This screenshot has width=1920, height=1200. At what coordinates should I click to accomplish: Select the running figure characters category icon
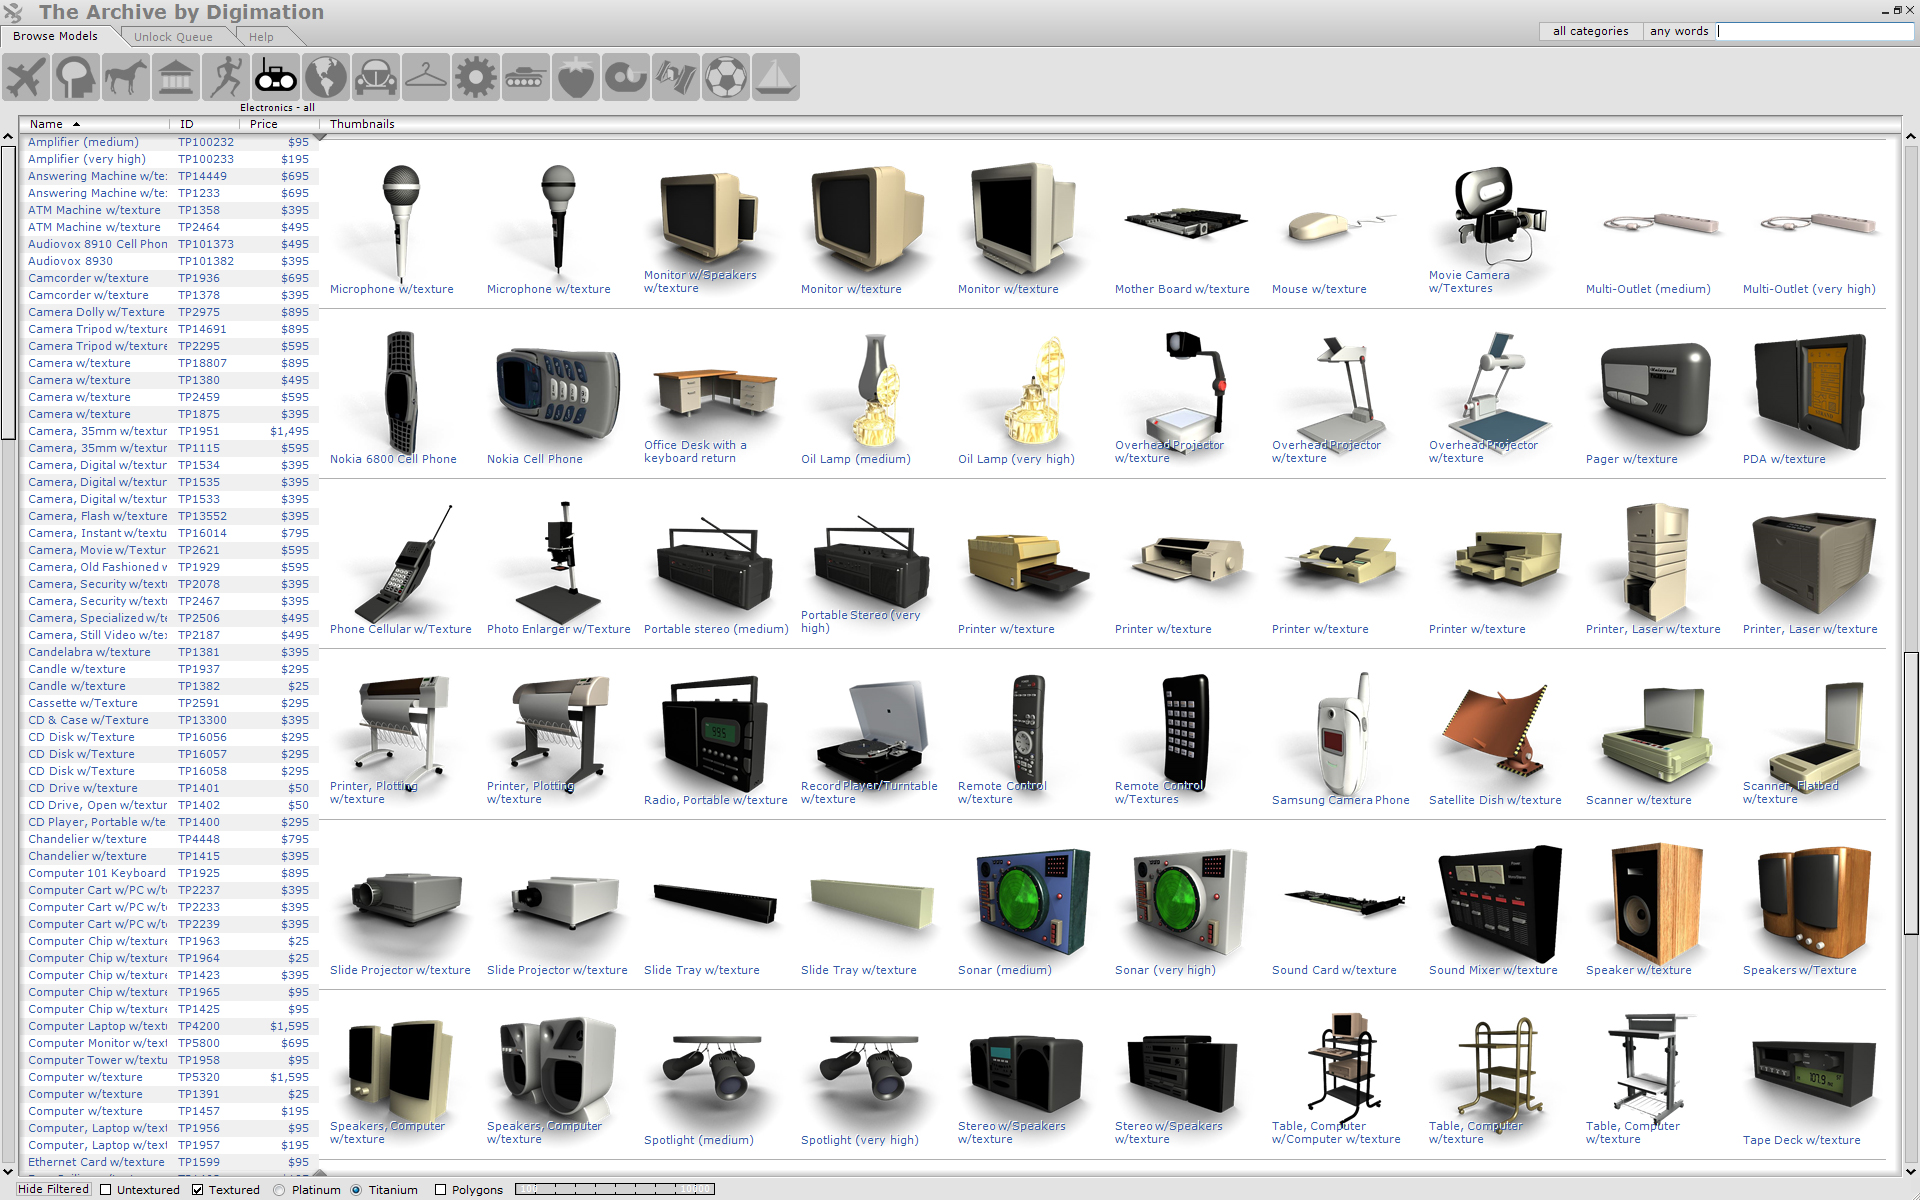point(226,77)
